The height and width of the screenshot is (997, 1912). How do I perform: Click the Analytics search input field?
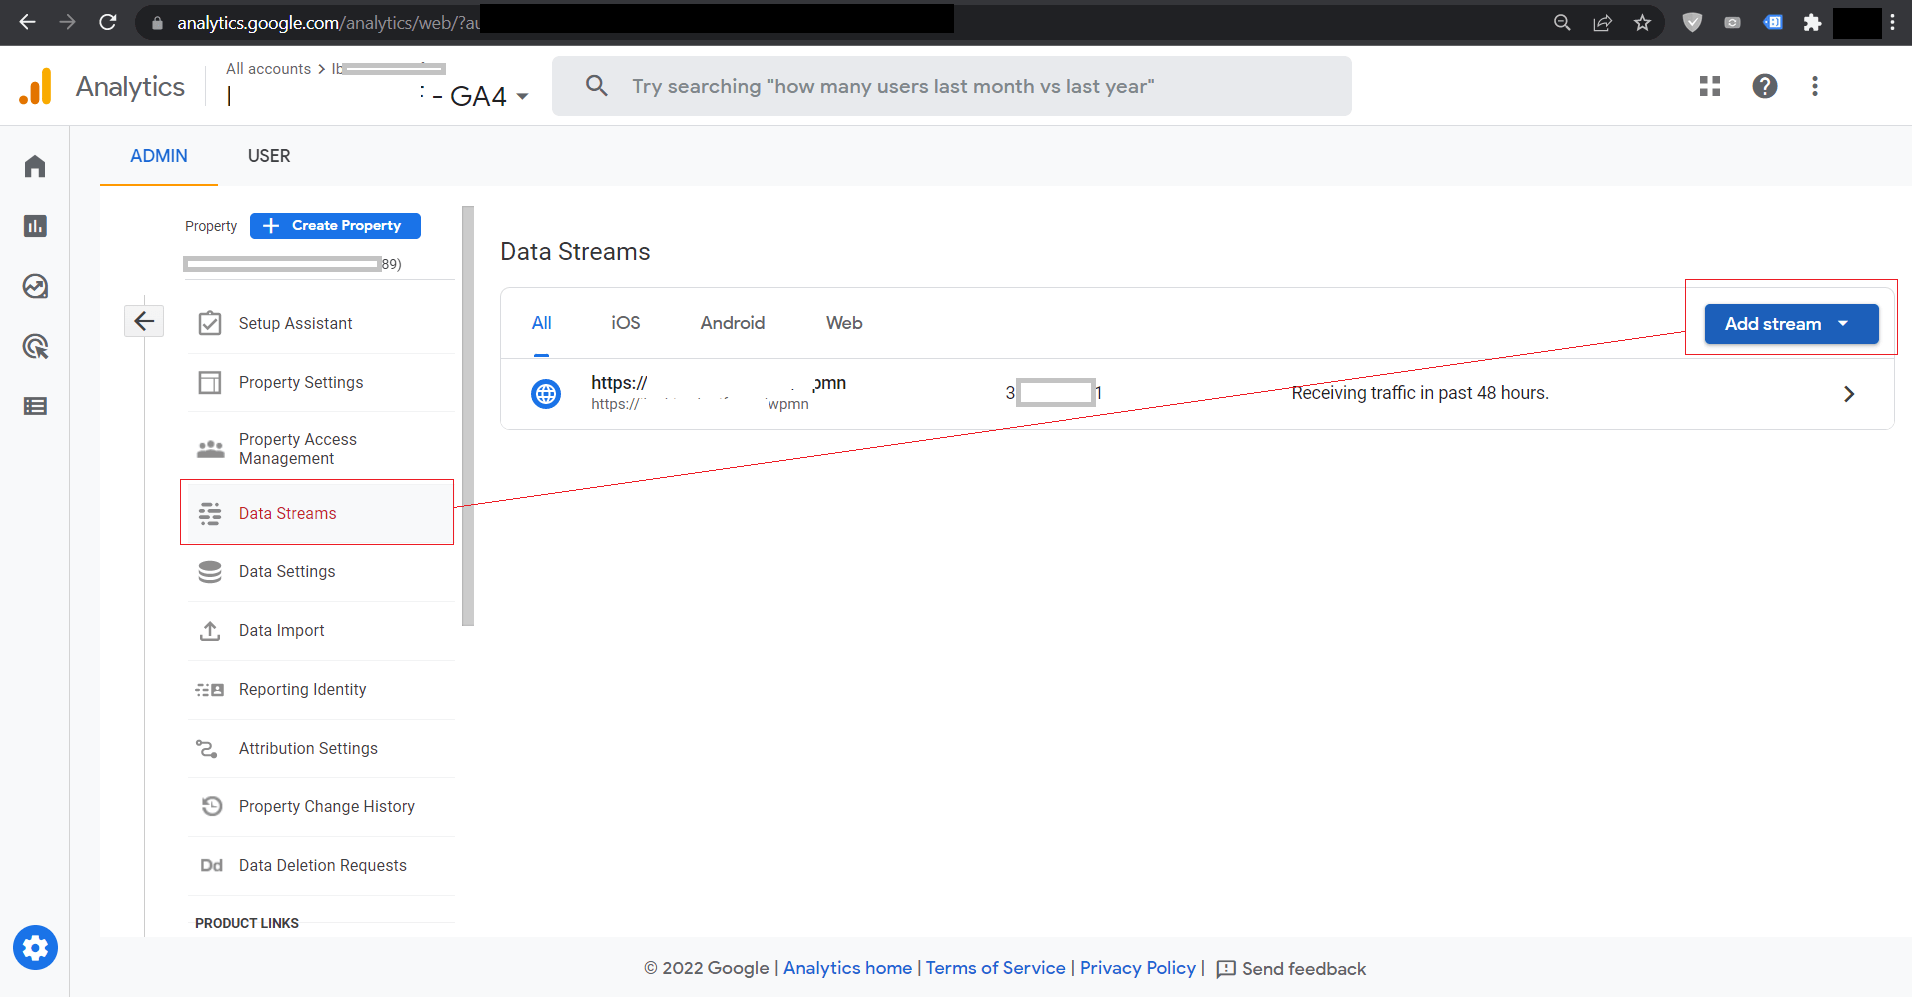(950, 86)
